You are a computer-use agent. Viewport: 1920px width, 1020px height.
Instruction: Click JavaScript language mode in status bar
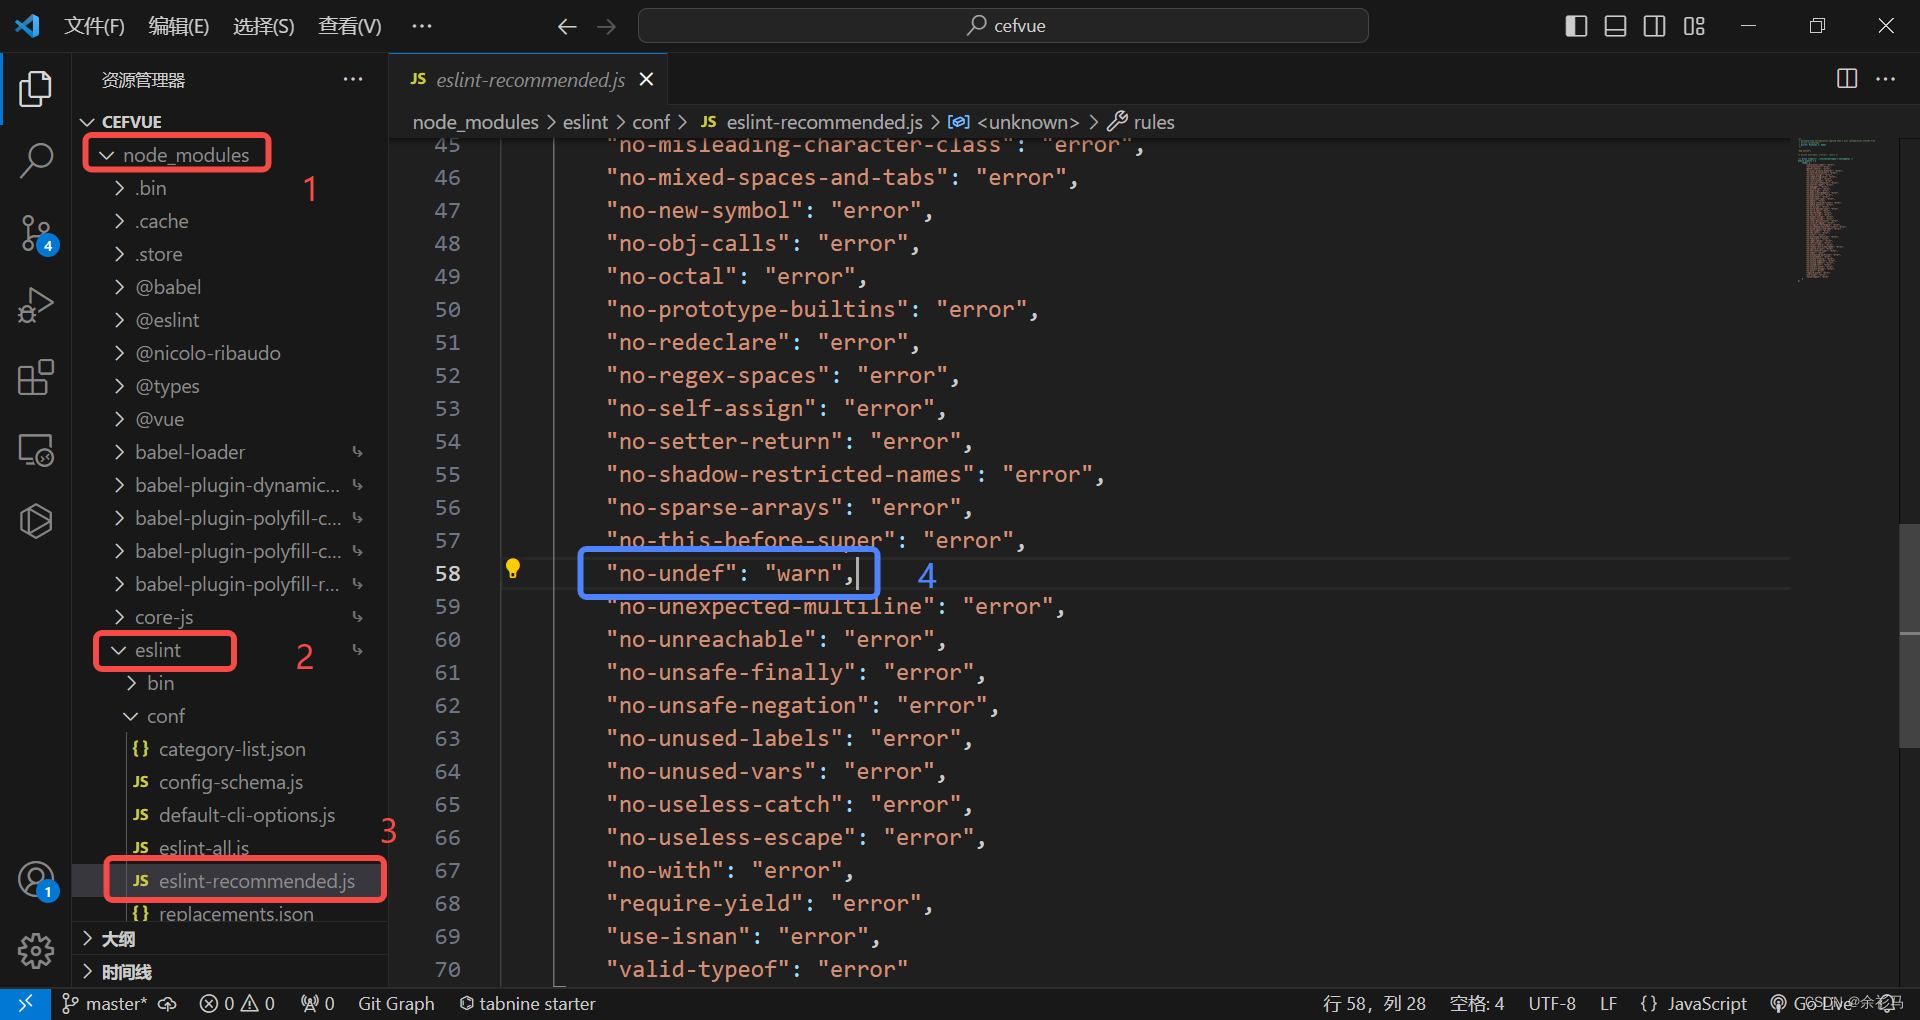point(1707,1003)
